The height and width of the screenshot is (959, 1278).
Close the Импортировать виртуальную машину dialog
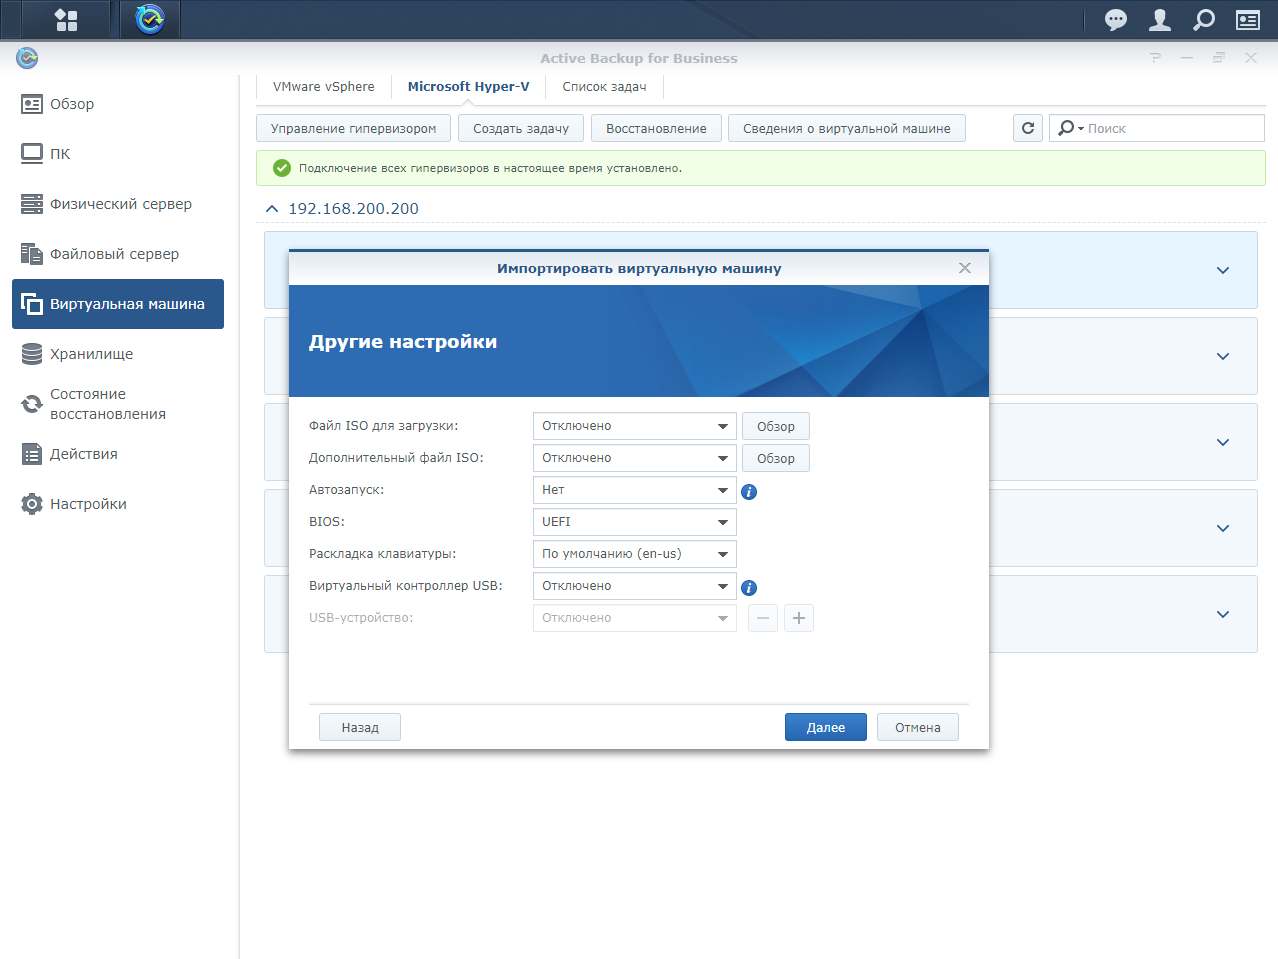(965, 268)
